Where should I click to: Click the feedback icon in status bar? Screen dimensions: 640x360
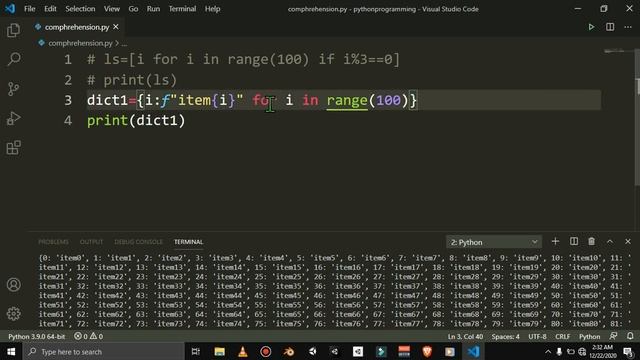coord(613,336)
